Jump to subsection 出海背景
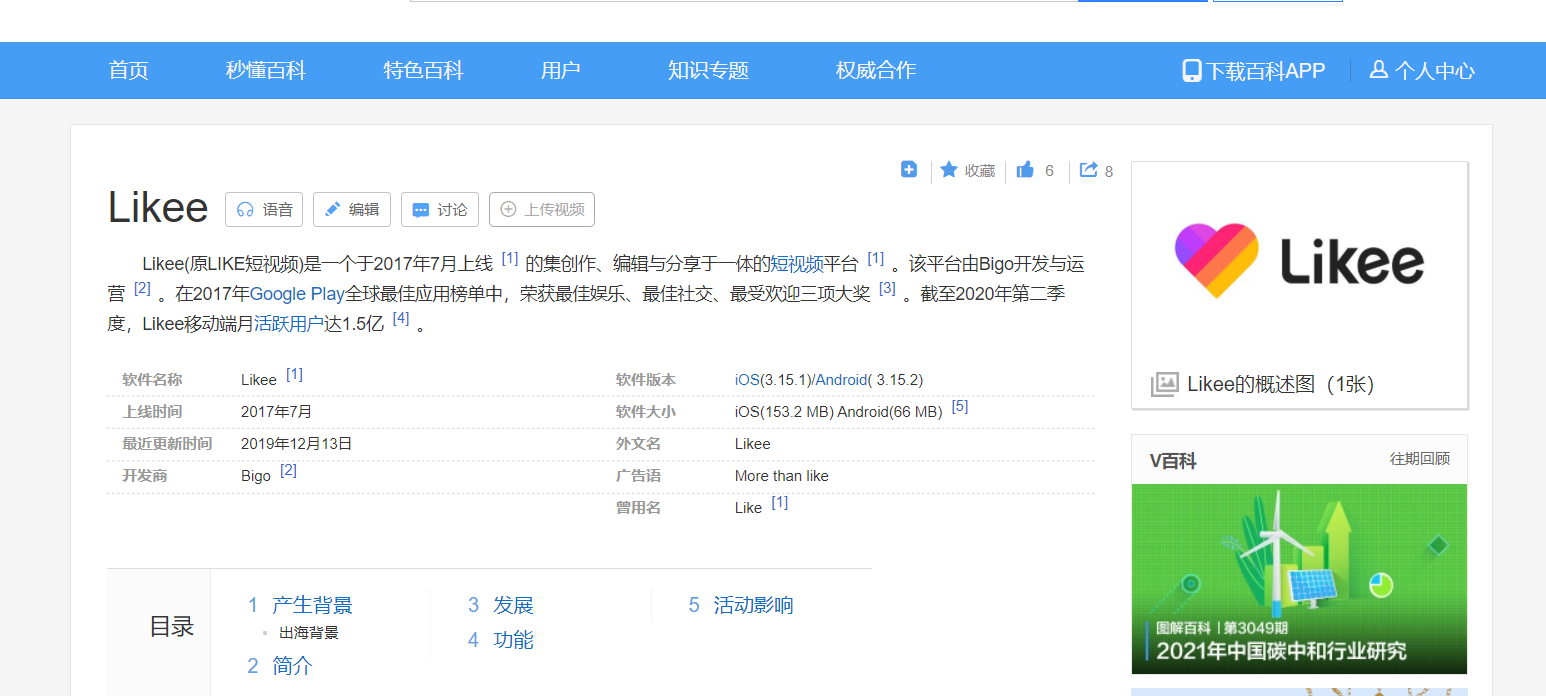The image size is (1546, 696). point(309,633)
